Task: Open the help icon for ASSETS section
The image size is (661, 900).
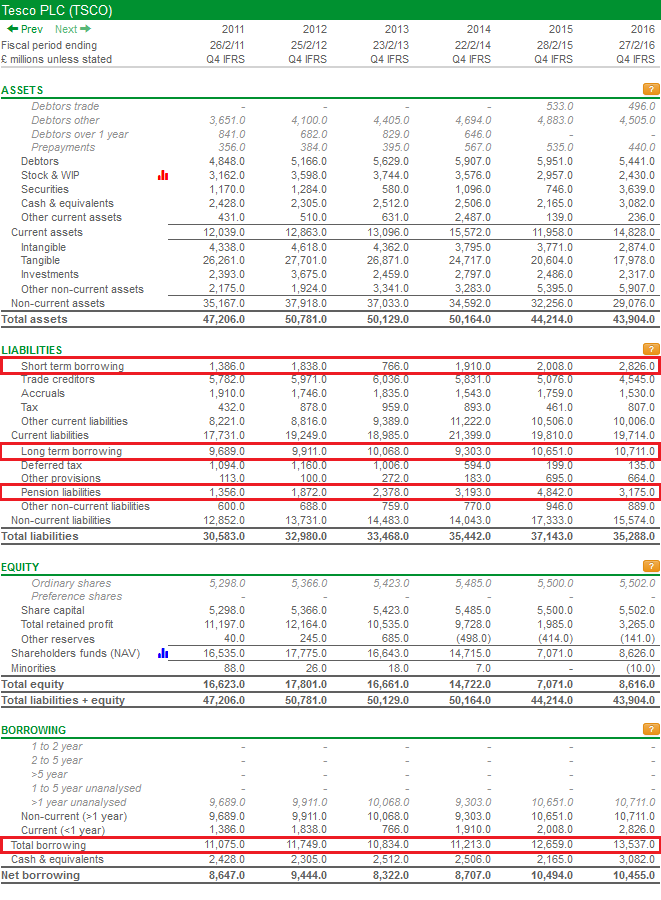Action: [651, 89]
